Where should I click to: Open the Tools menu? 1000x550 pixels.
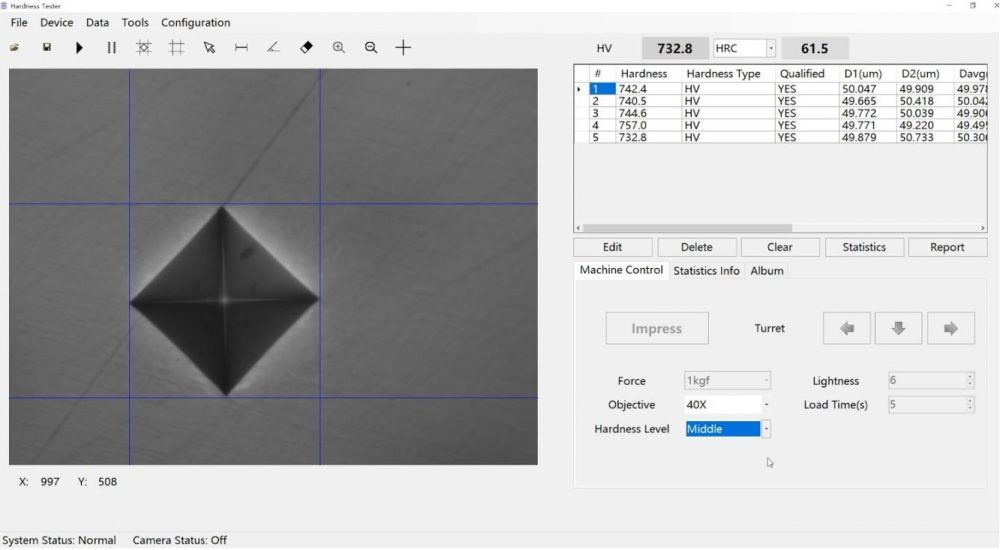pyautogui.click(x=135, y=22)
